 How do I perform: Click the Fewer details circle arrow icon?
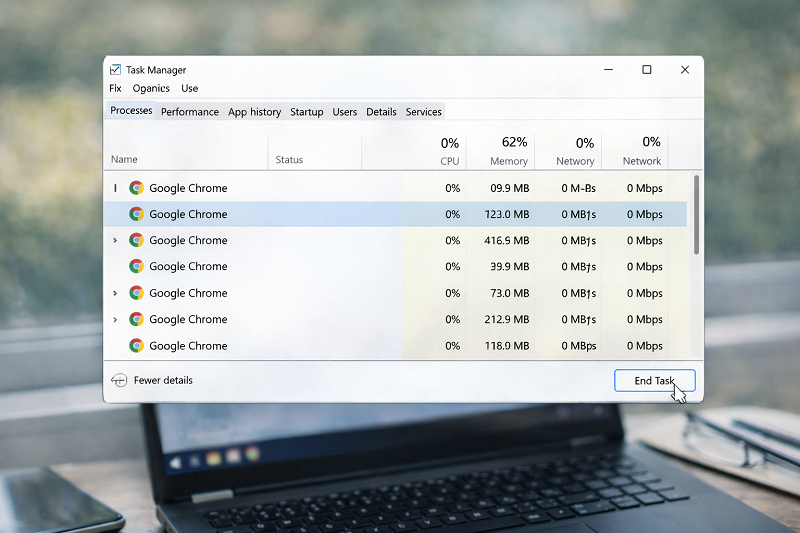[119, 380]
